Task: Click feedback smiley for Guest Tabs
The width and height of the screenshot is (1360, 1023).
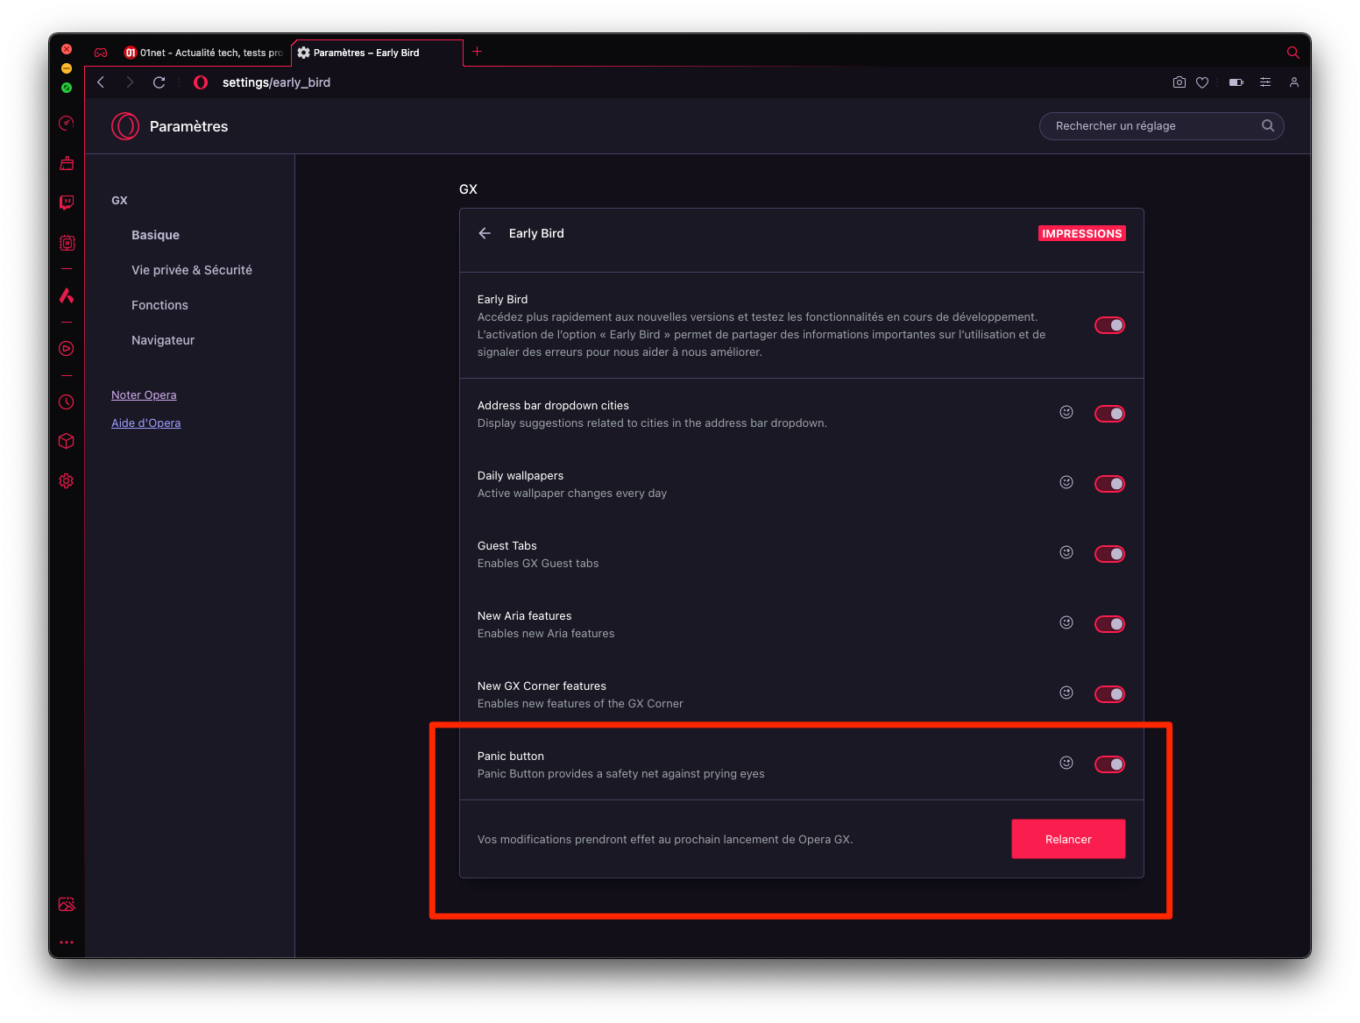Action: [1066, 552]
